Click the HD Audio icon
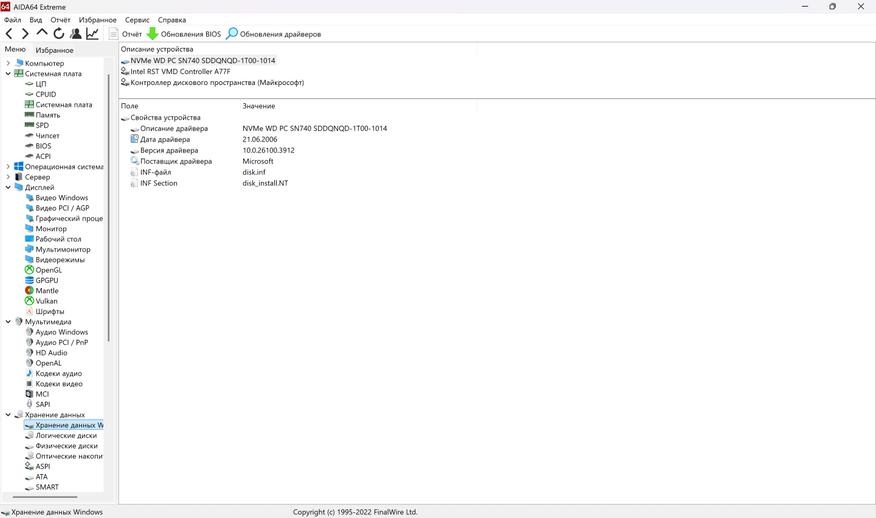Image resolution: width=876 pixels, height=518 pixels. click(x=30, y=353)
